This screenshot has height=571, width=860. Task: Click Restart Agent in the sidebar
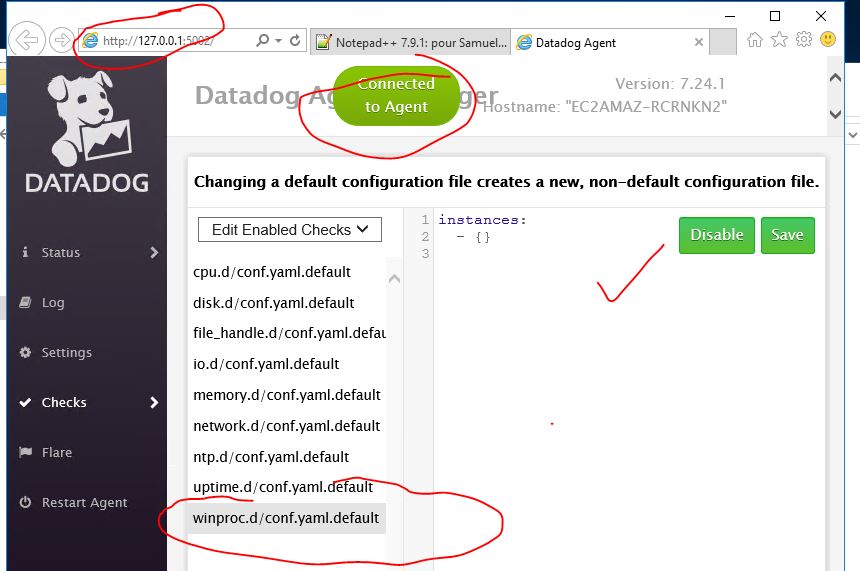84,503
